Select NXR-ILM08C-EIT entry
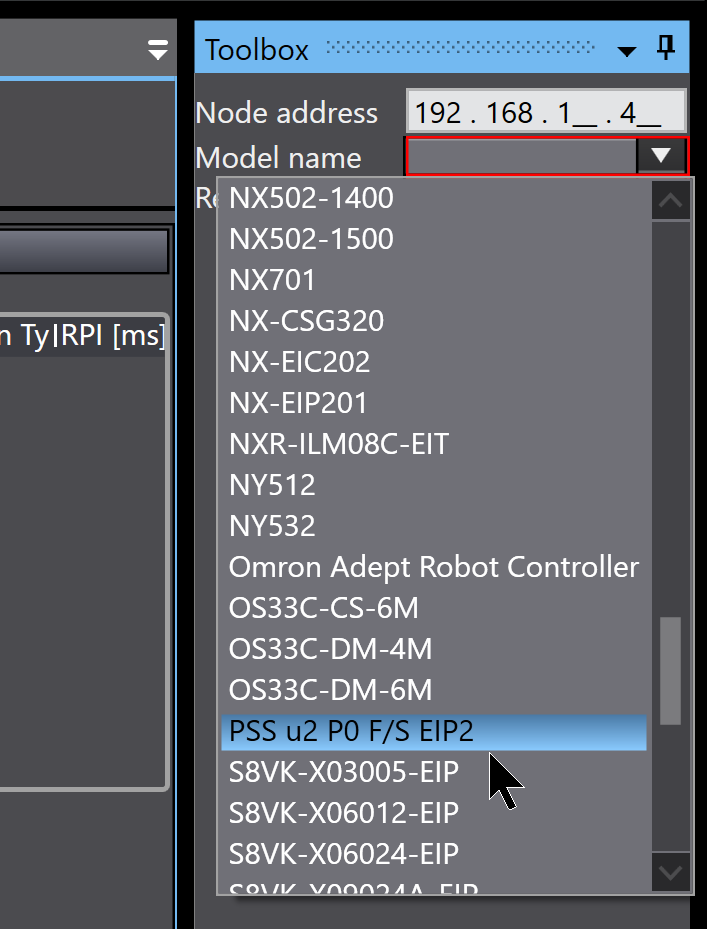 [433, 444]
